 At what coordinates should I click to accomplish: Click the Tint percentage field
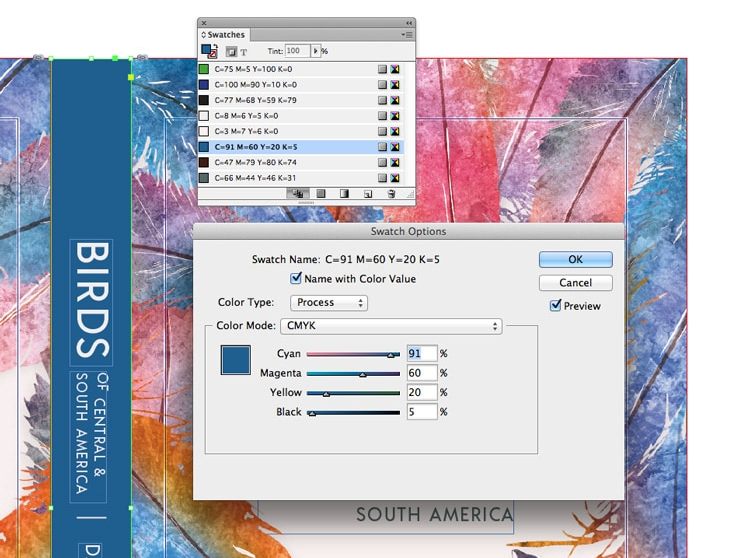[x=298, y=51]
